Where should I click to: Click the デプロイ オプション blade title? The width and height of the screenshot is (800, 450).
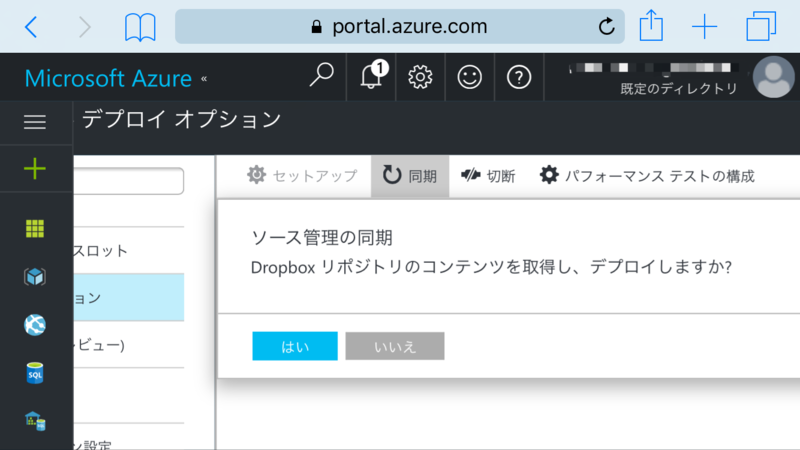point(182,120)
